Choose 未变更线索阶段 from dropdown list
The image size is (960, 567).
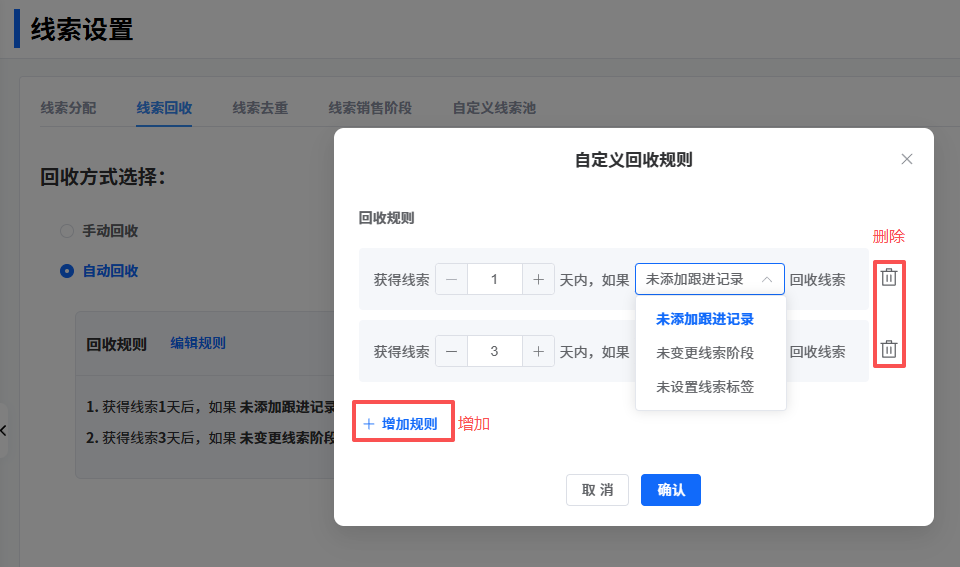tap(704, 353)
